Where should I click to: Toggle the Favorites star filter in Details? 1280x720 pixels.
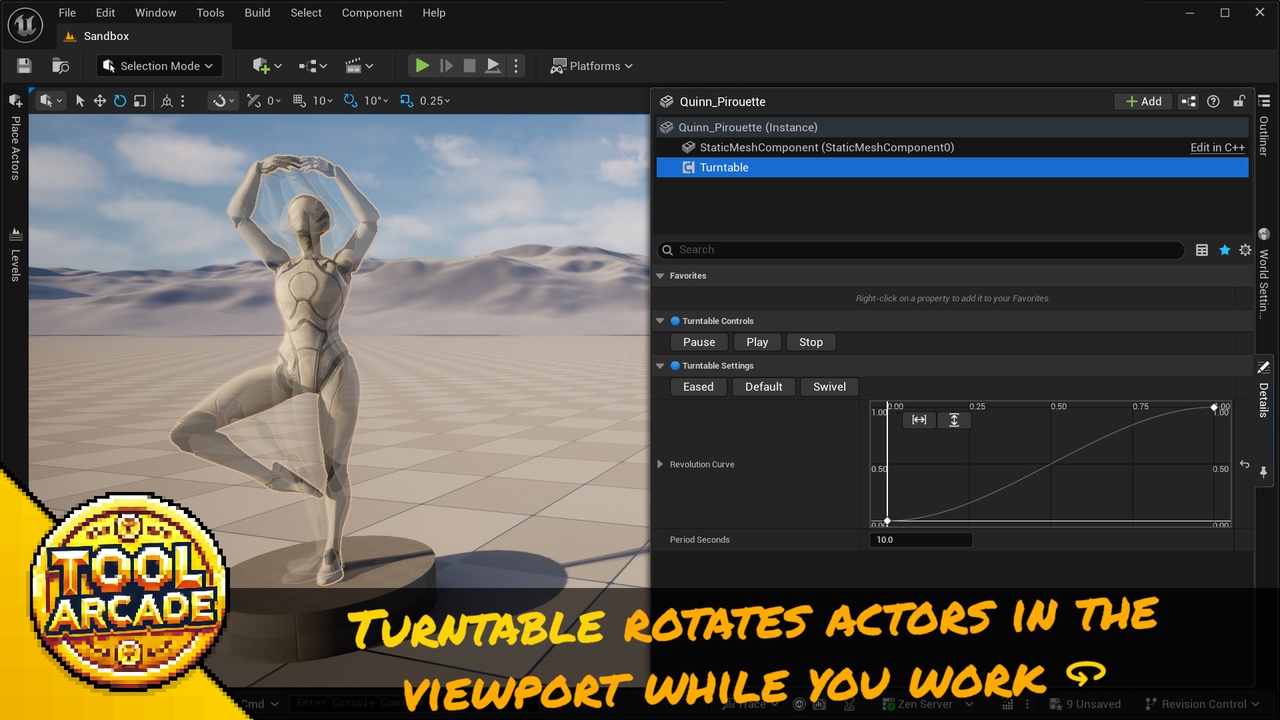click(1224, 250)
